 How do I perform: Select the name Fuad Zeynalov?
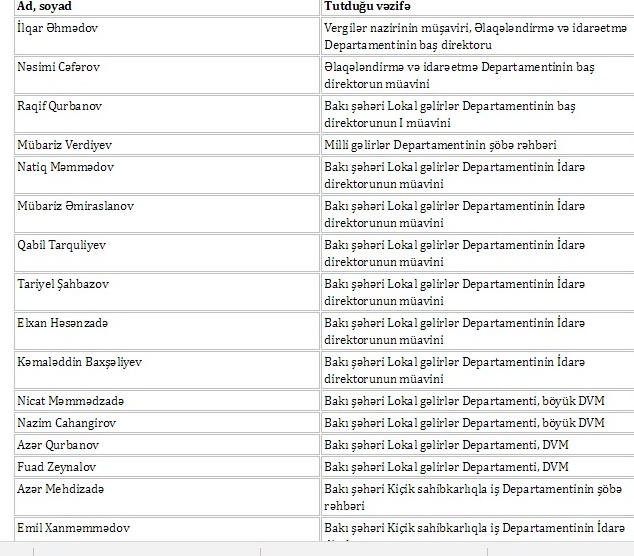point(57,467)
